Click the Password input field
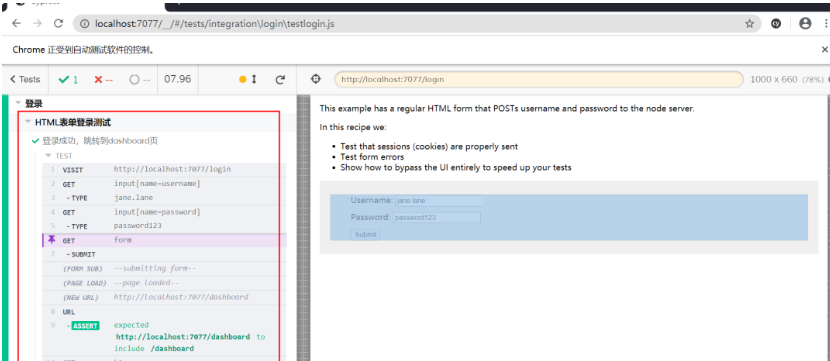The image size is (830, 361). [436, 218]
